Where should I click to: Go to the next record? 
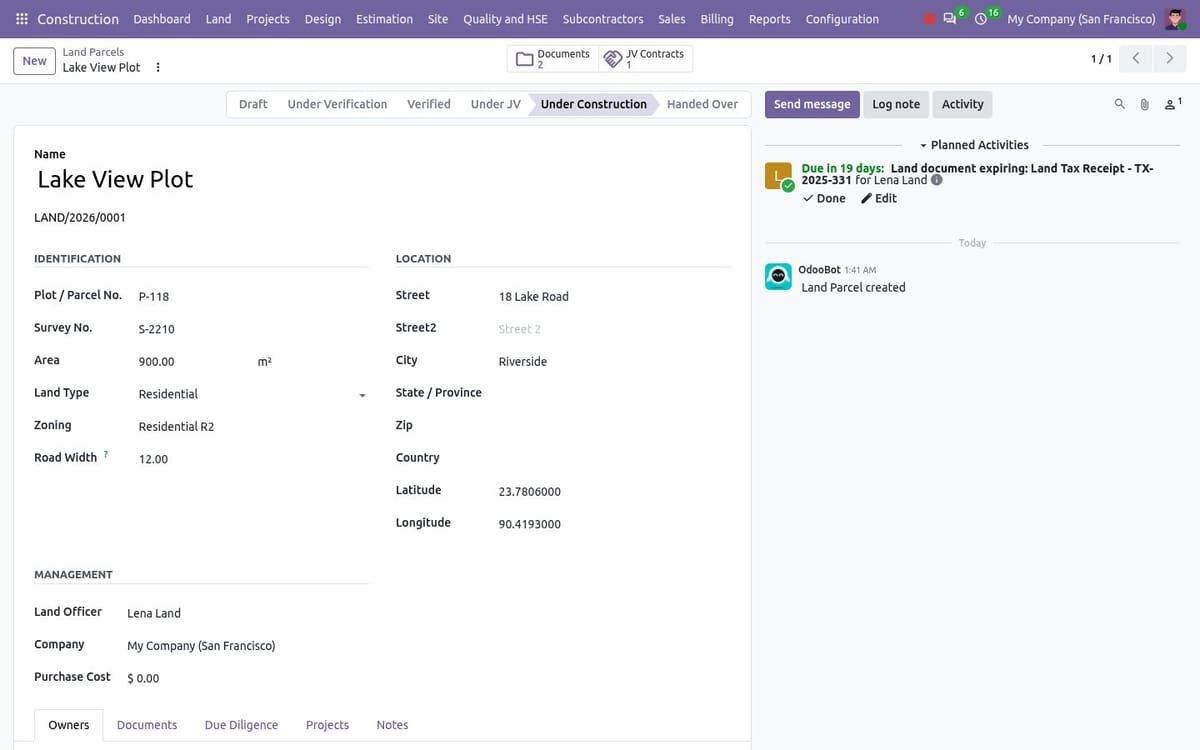(x=1169, y=59)
